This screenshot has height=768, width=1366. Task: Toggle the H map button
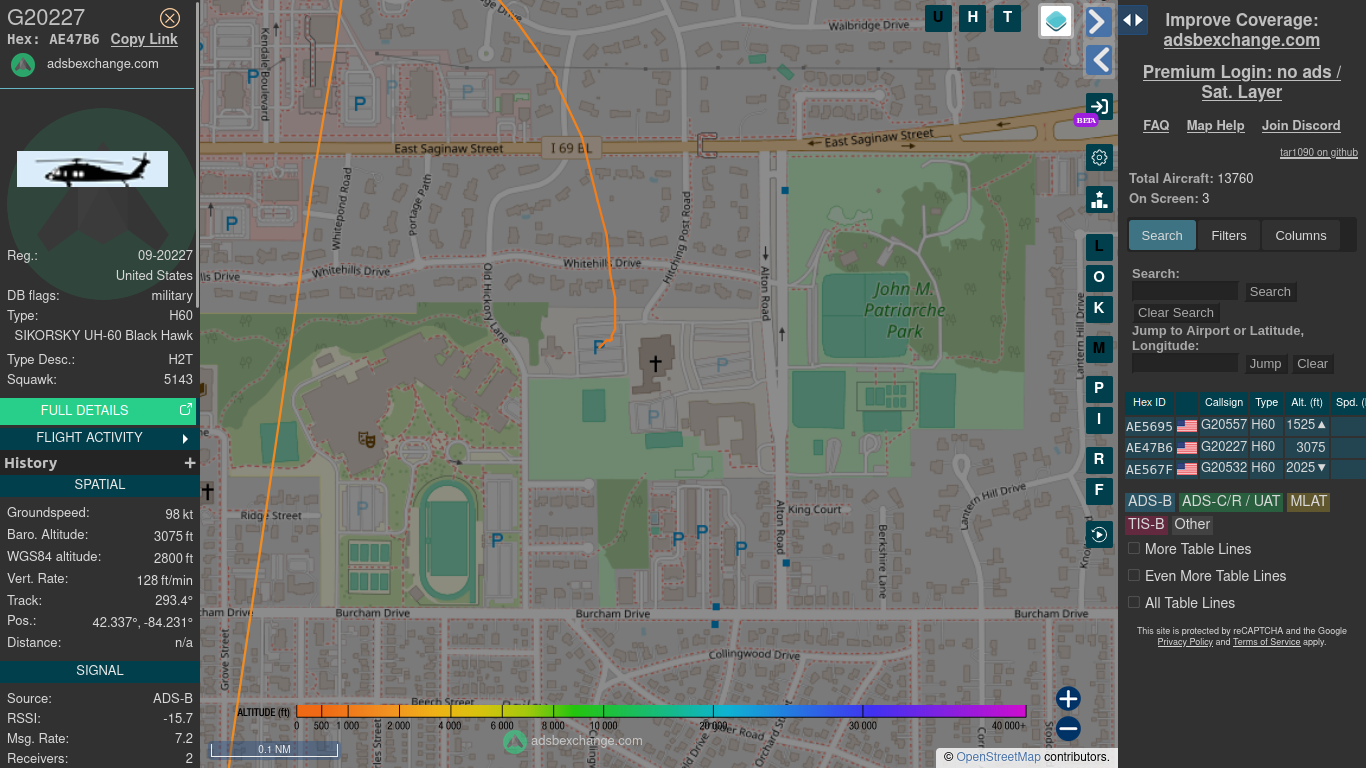(973, 17)
